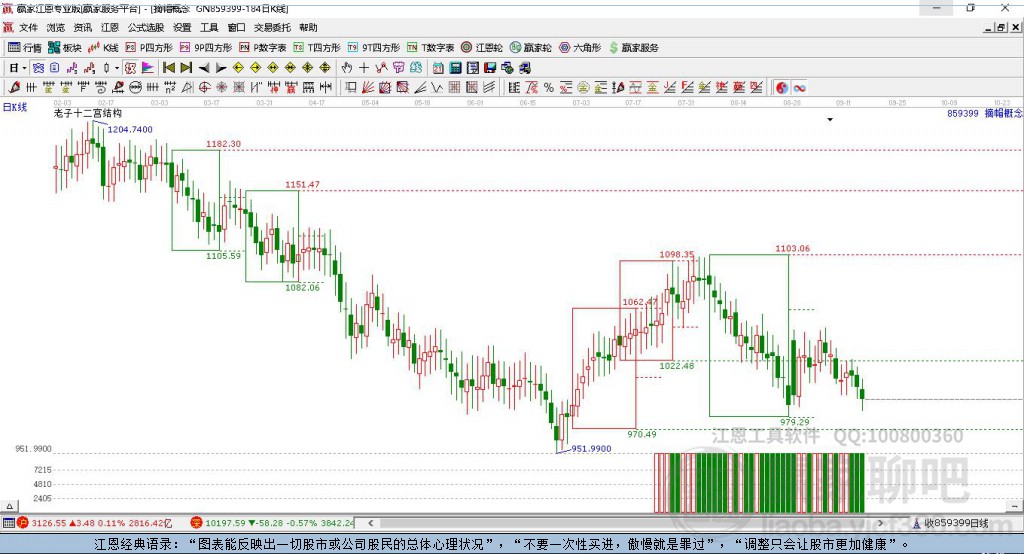This screenshot has width=1024, height=554.
Task: Click the floppy disk save icon
Action: click(x=490, y=68)
